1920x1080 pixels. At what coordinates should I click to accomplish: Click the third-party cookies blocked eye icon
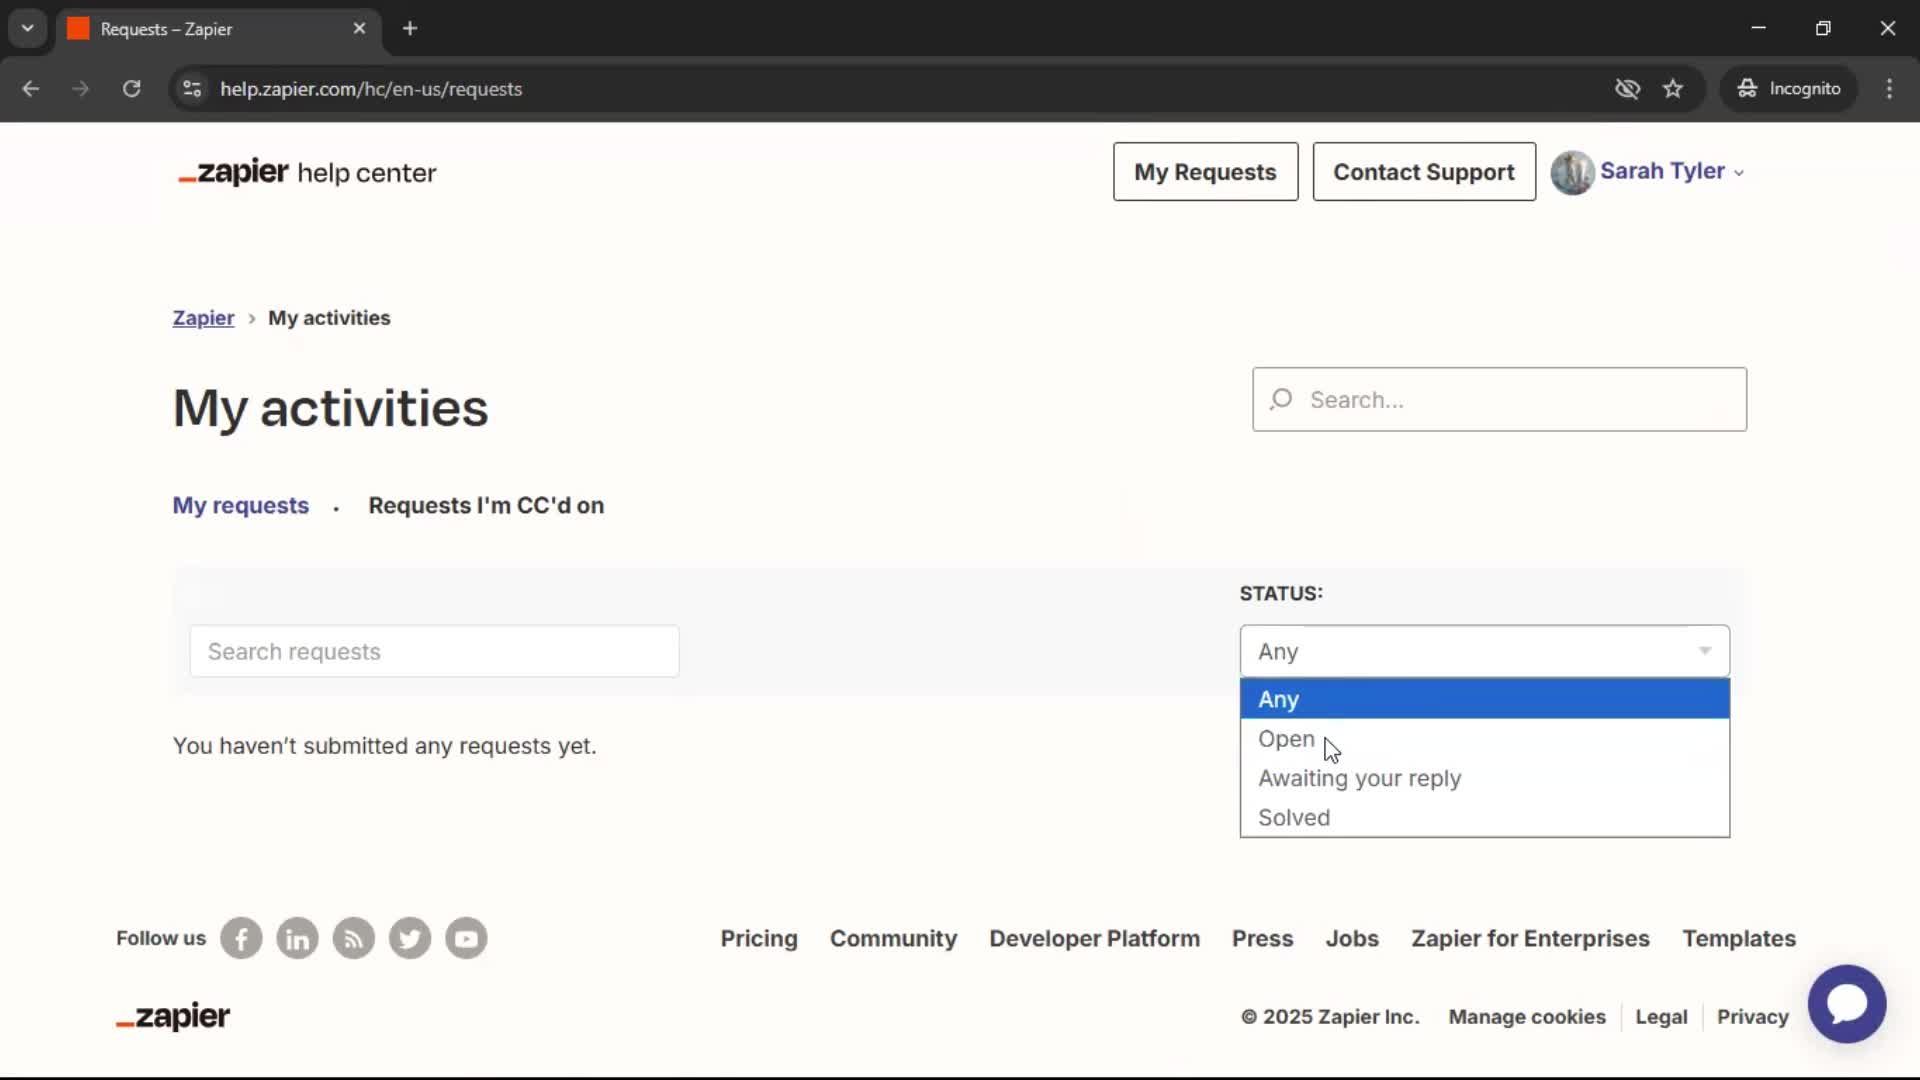pos(1627,89)
